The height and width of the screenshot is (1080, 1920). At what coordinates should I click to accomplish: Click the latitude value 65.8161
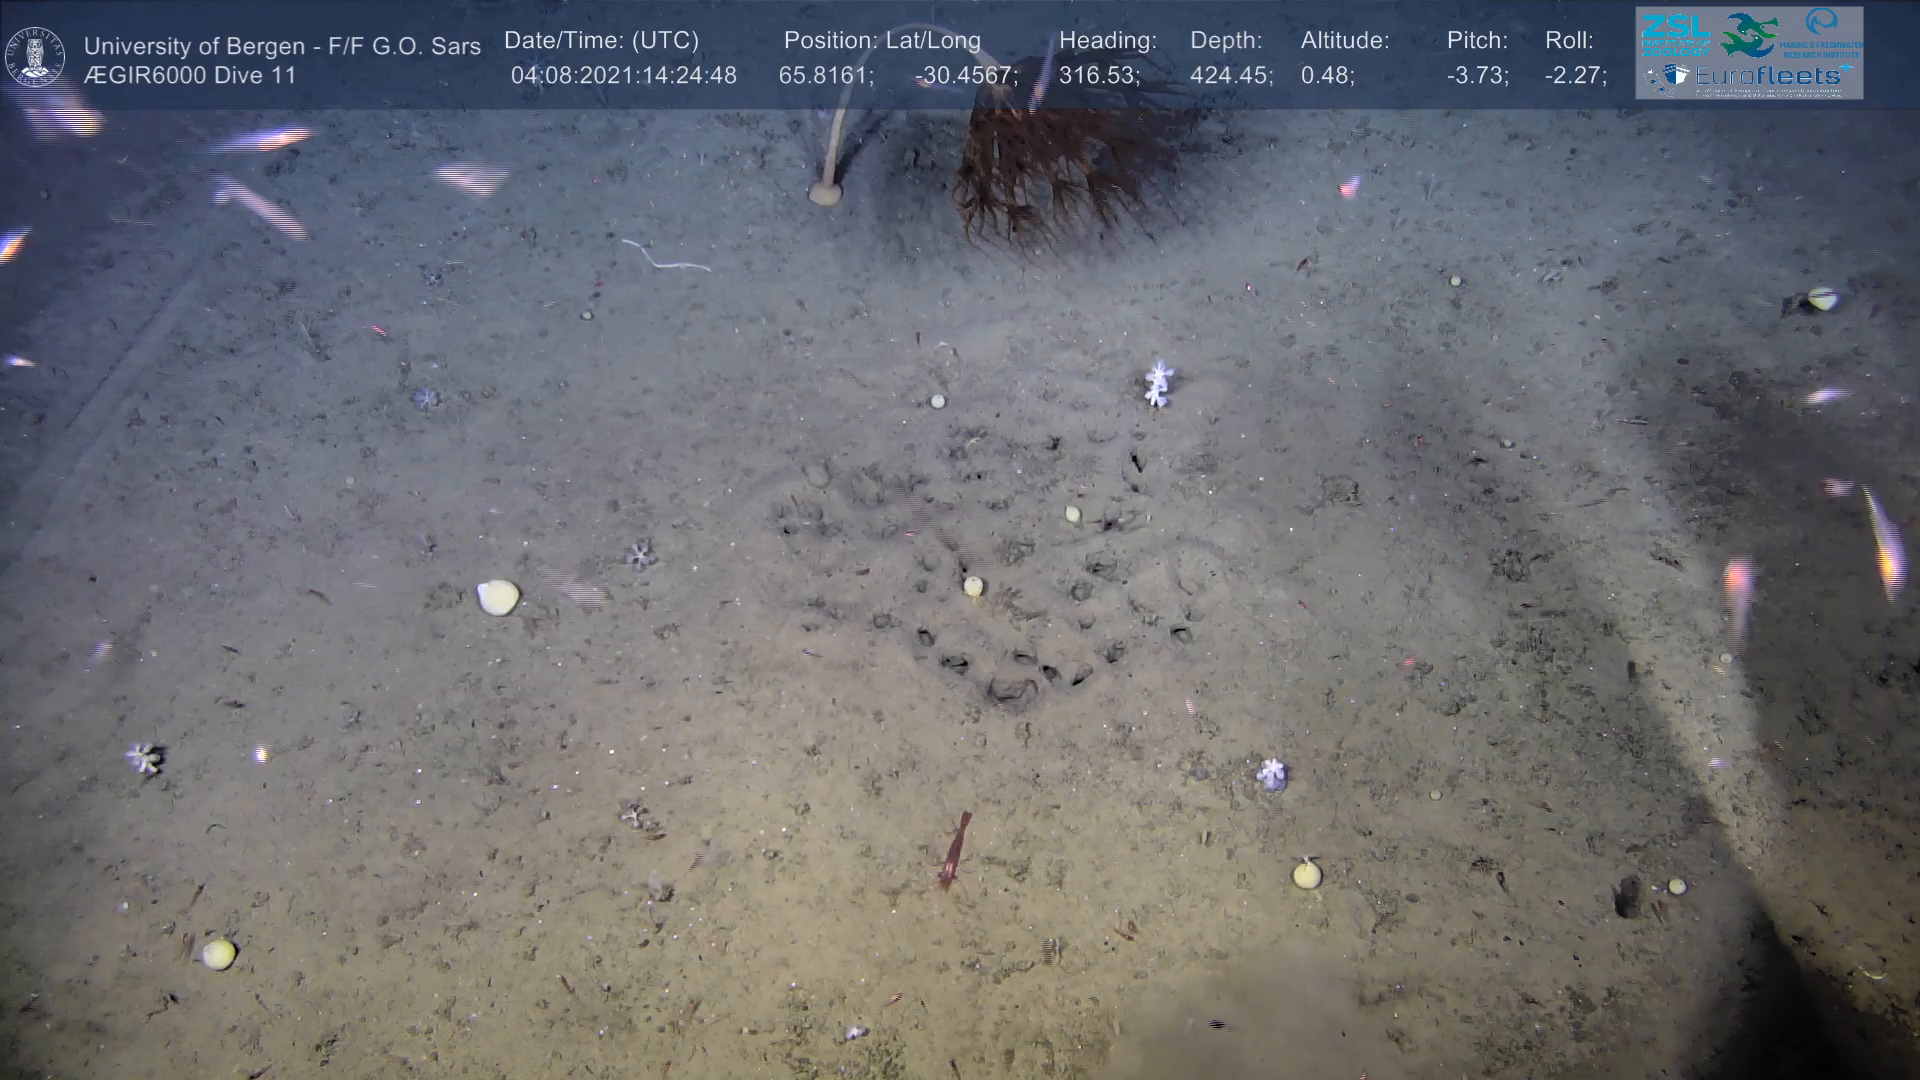[826, 75]
